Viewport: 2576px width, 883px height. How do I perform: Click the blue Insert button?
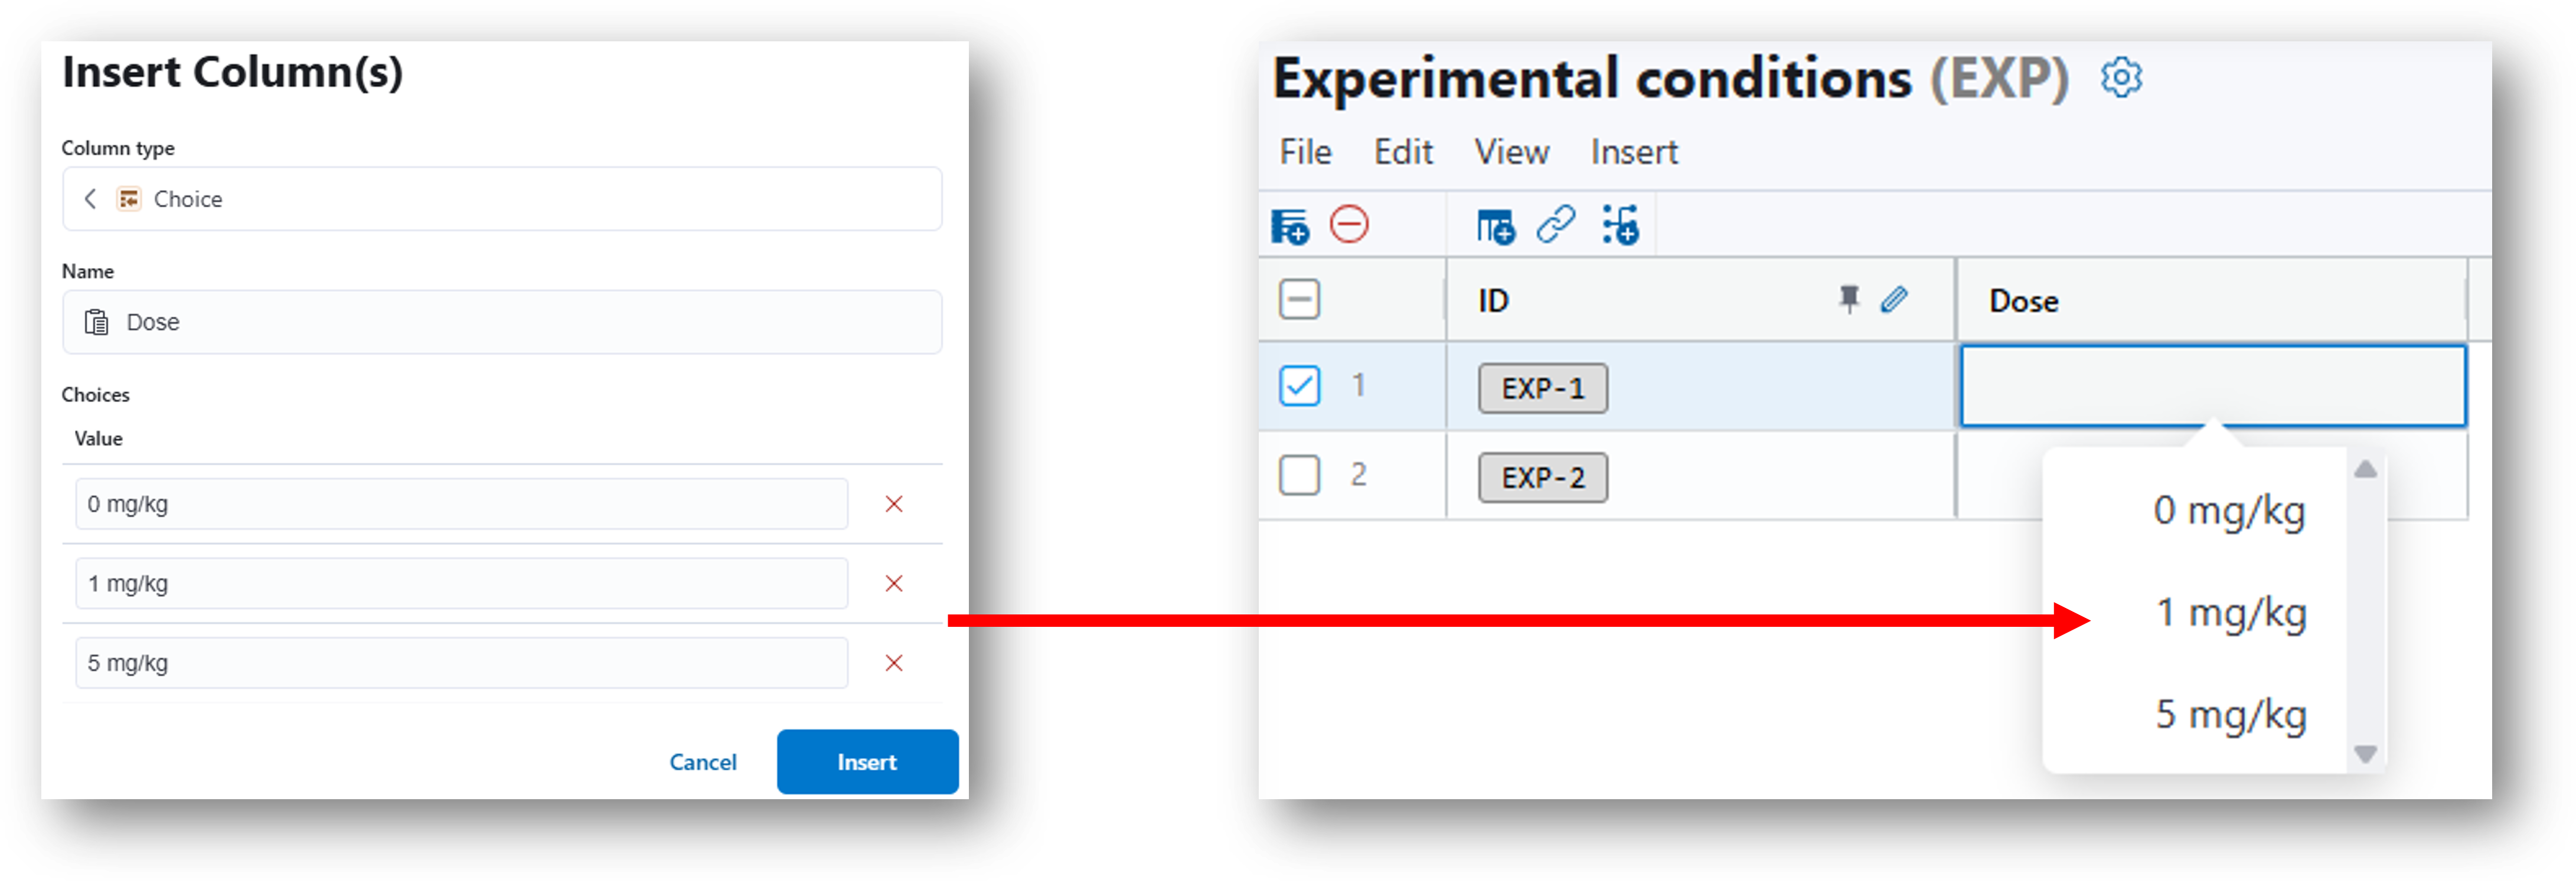[x=867, y=762]
